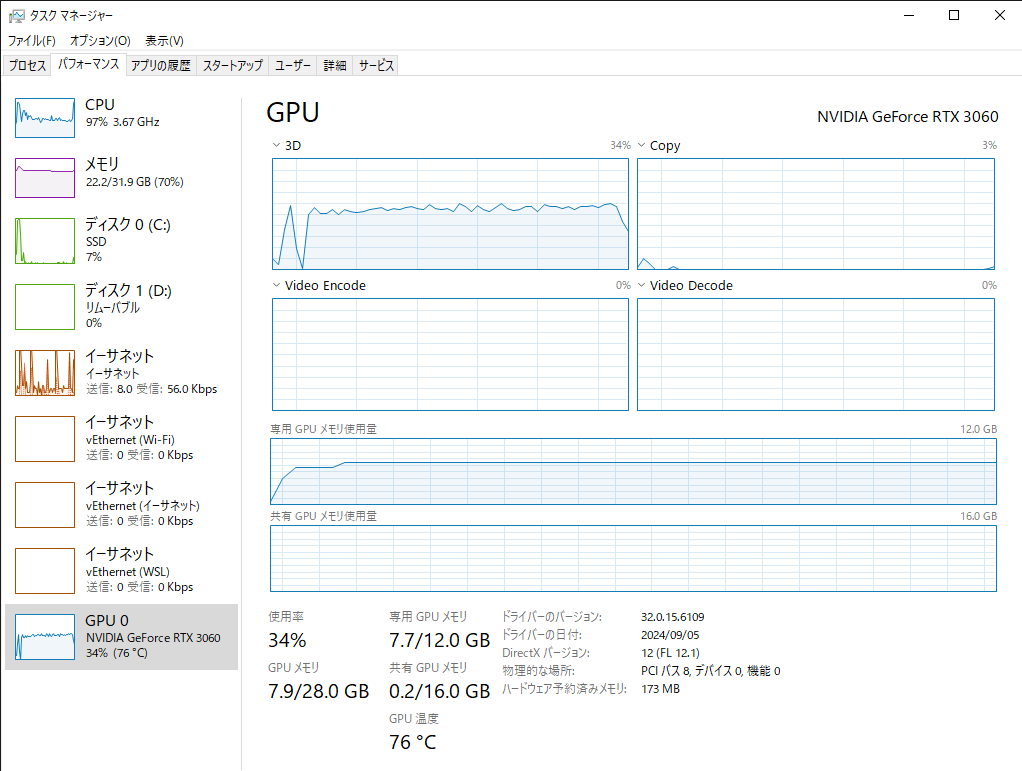Click the Video Encode usage graph

[x=450, y=355]
